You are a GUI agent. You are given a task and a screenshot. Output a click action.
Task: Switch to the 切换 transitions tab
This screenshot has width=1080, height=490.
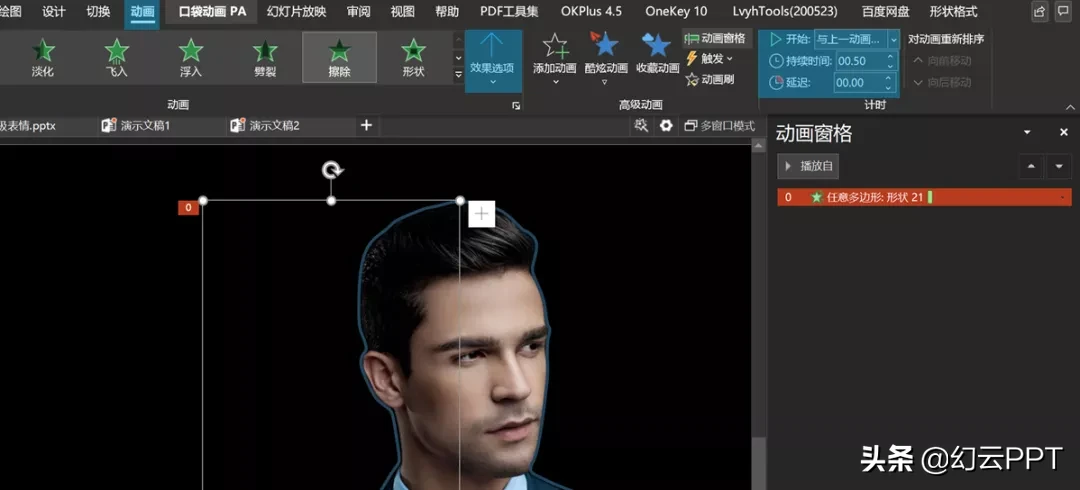click(98, 12)
